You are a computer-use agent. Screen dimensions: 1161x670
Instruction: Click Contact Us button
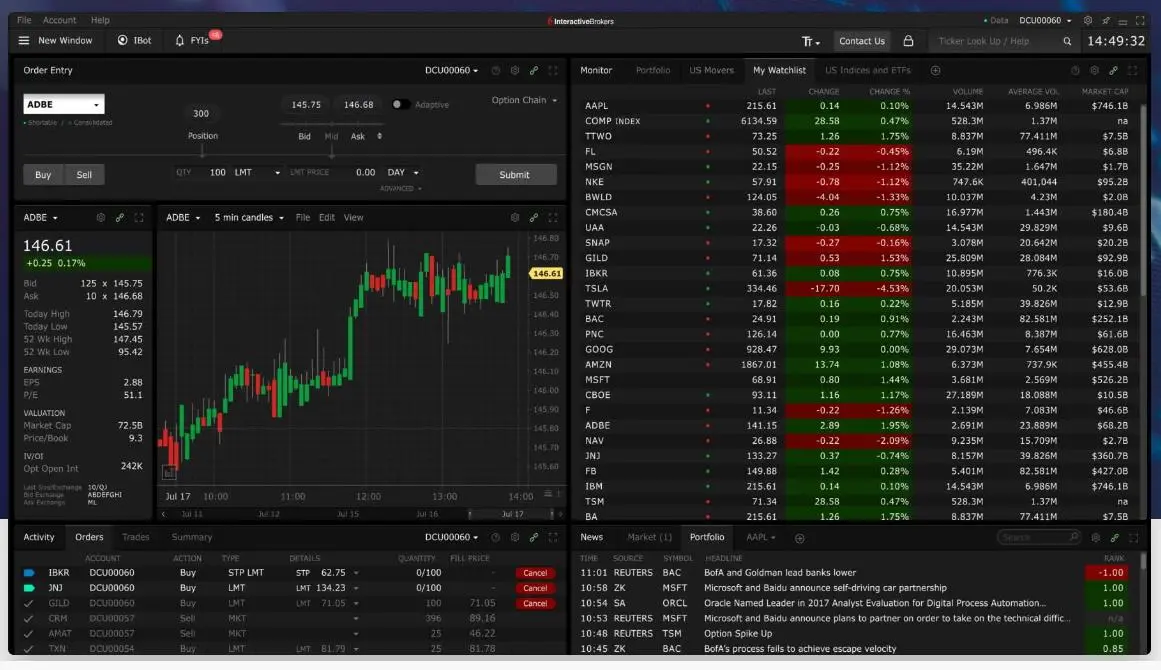click(x=862, y=41)
